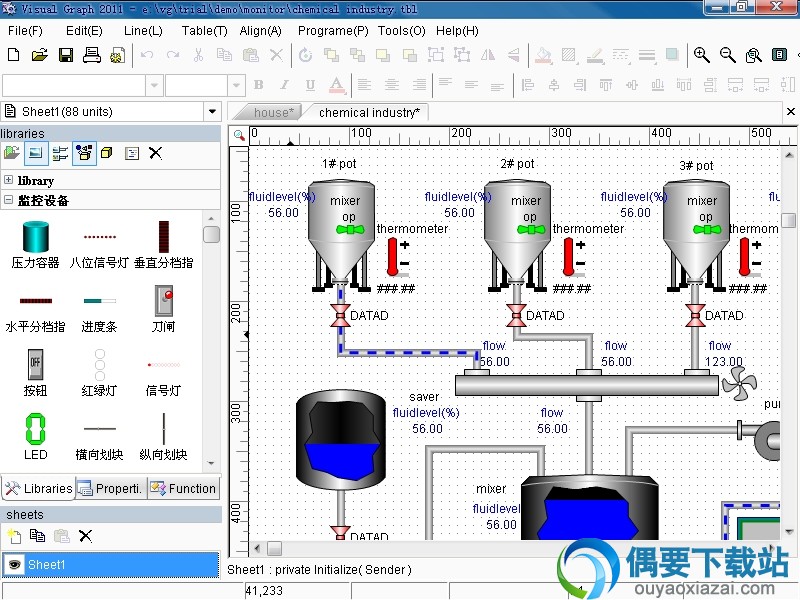Image resolution: width=800 pixels, height=600 pixels.
Task: Toggle Italic text formatting
Action: click(284, 85)
